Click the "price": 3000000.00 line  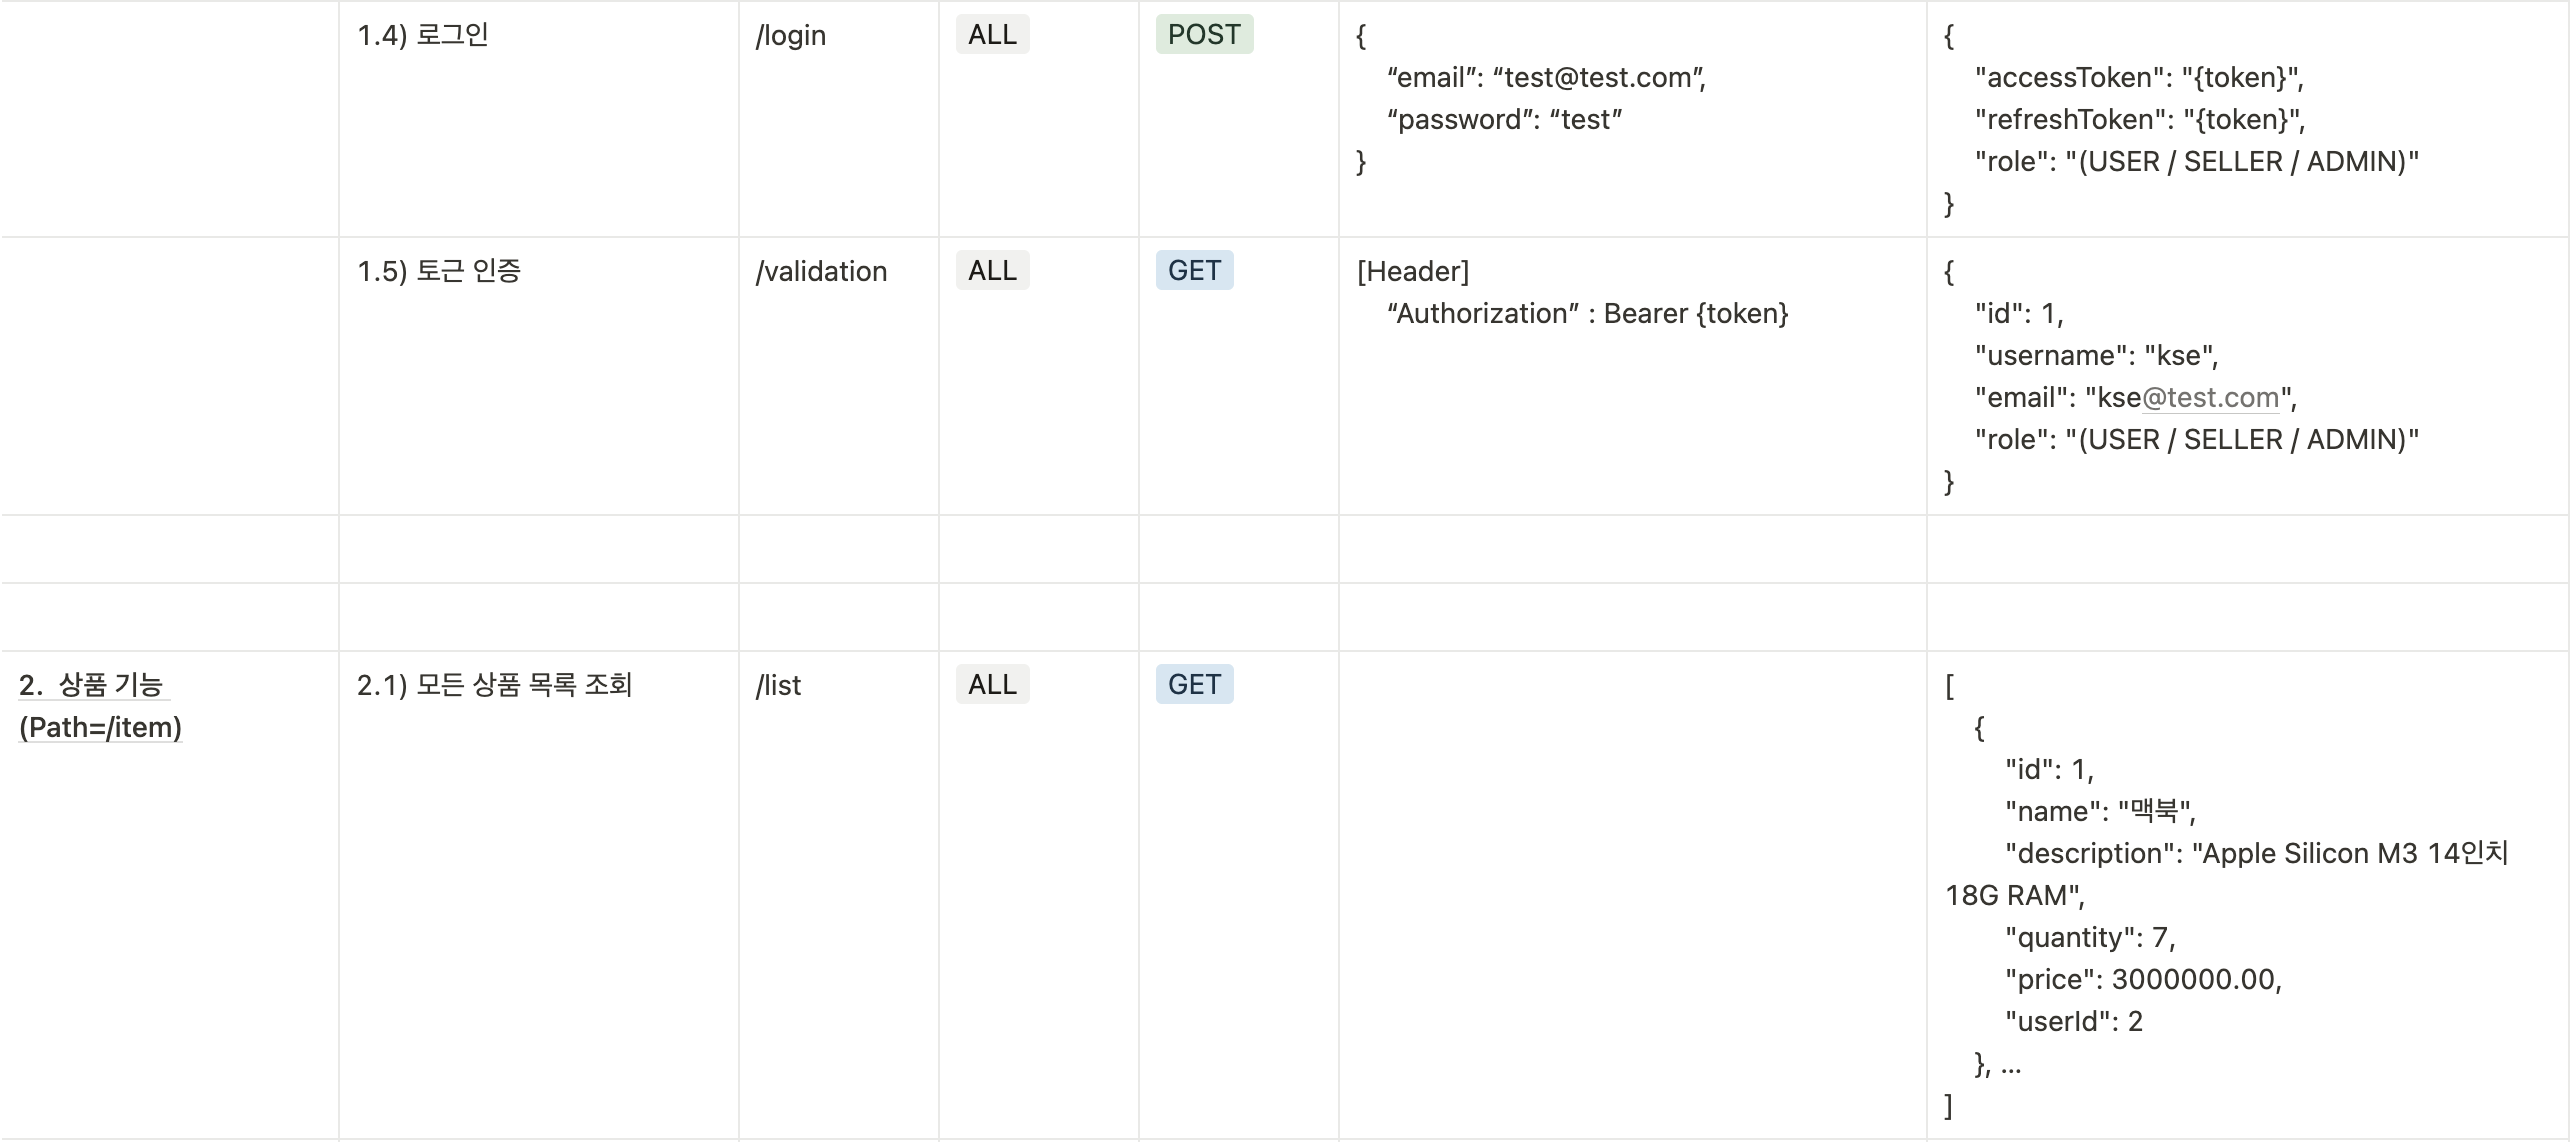click(x=2143, y=980)
